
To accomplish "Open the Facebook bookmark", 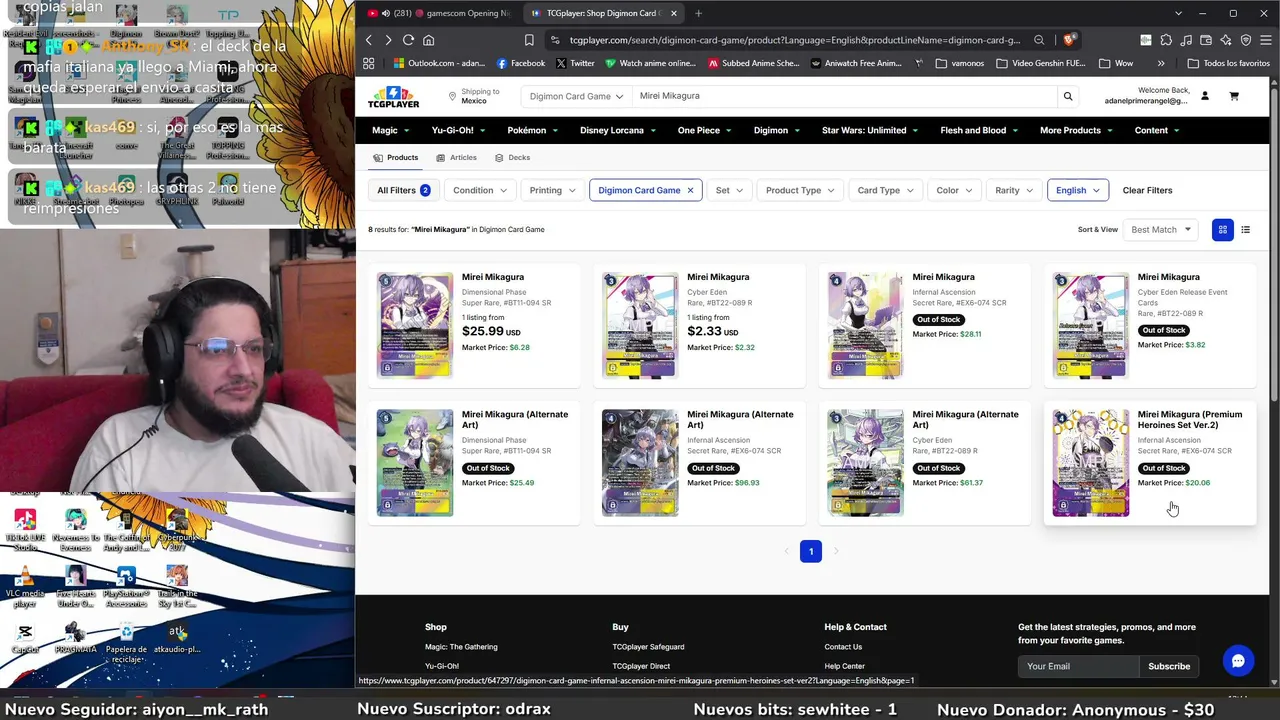I will click(x=521, y=63).
